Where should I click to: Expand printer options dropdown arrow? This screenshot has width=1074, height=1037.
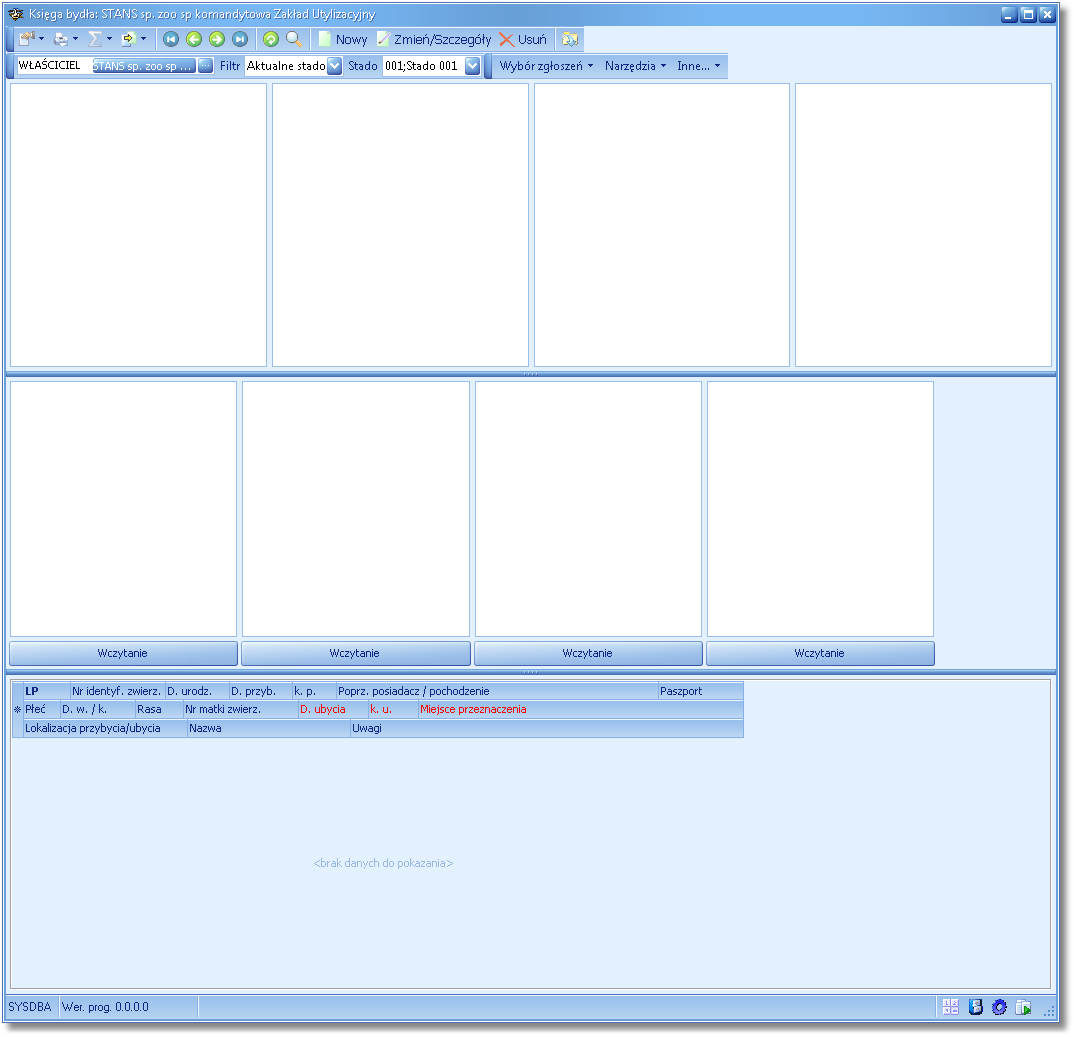[x=75, y=38]
